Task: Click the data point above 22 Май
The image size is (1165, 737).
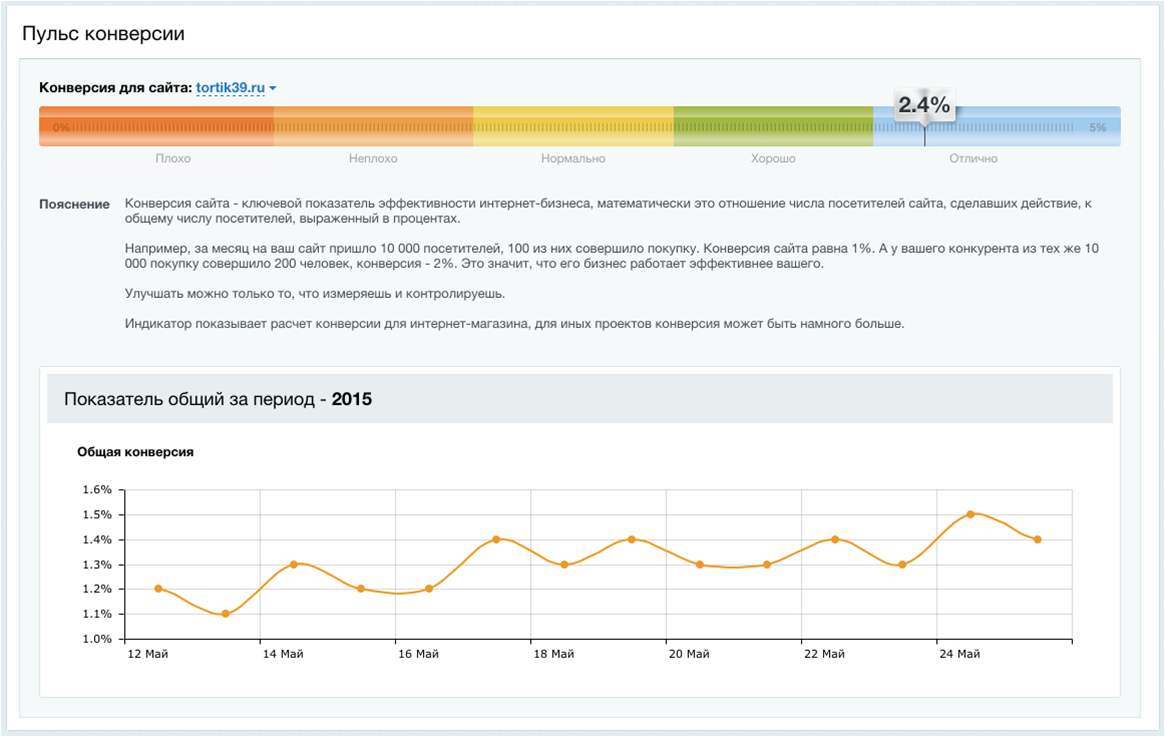Action: point(834,539)
